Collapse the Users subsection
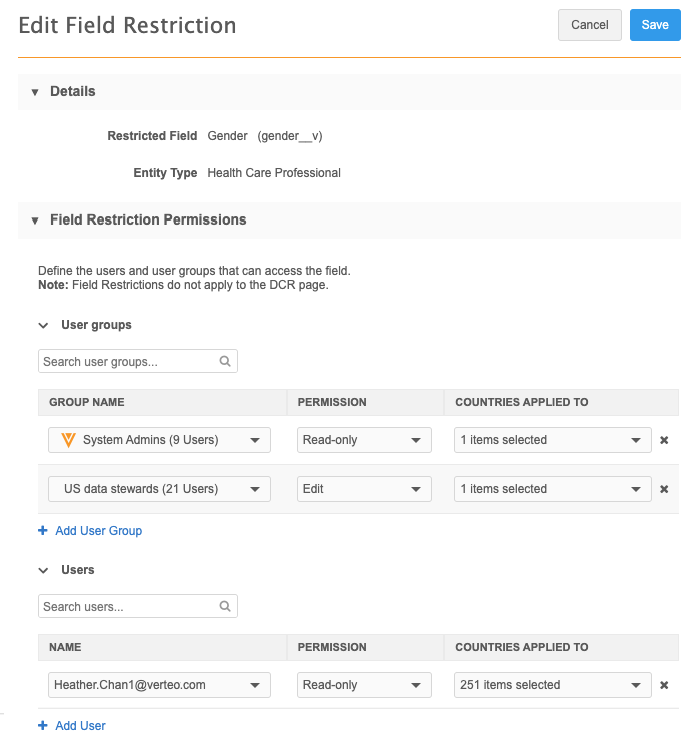691x734 pixels. click(x=43, y=570)
